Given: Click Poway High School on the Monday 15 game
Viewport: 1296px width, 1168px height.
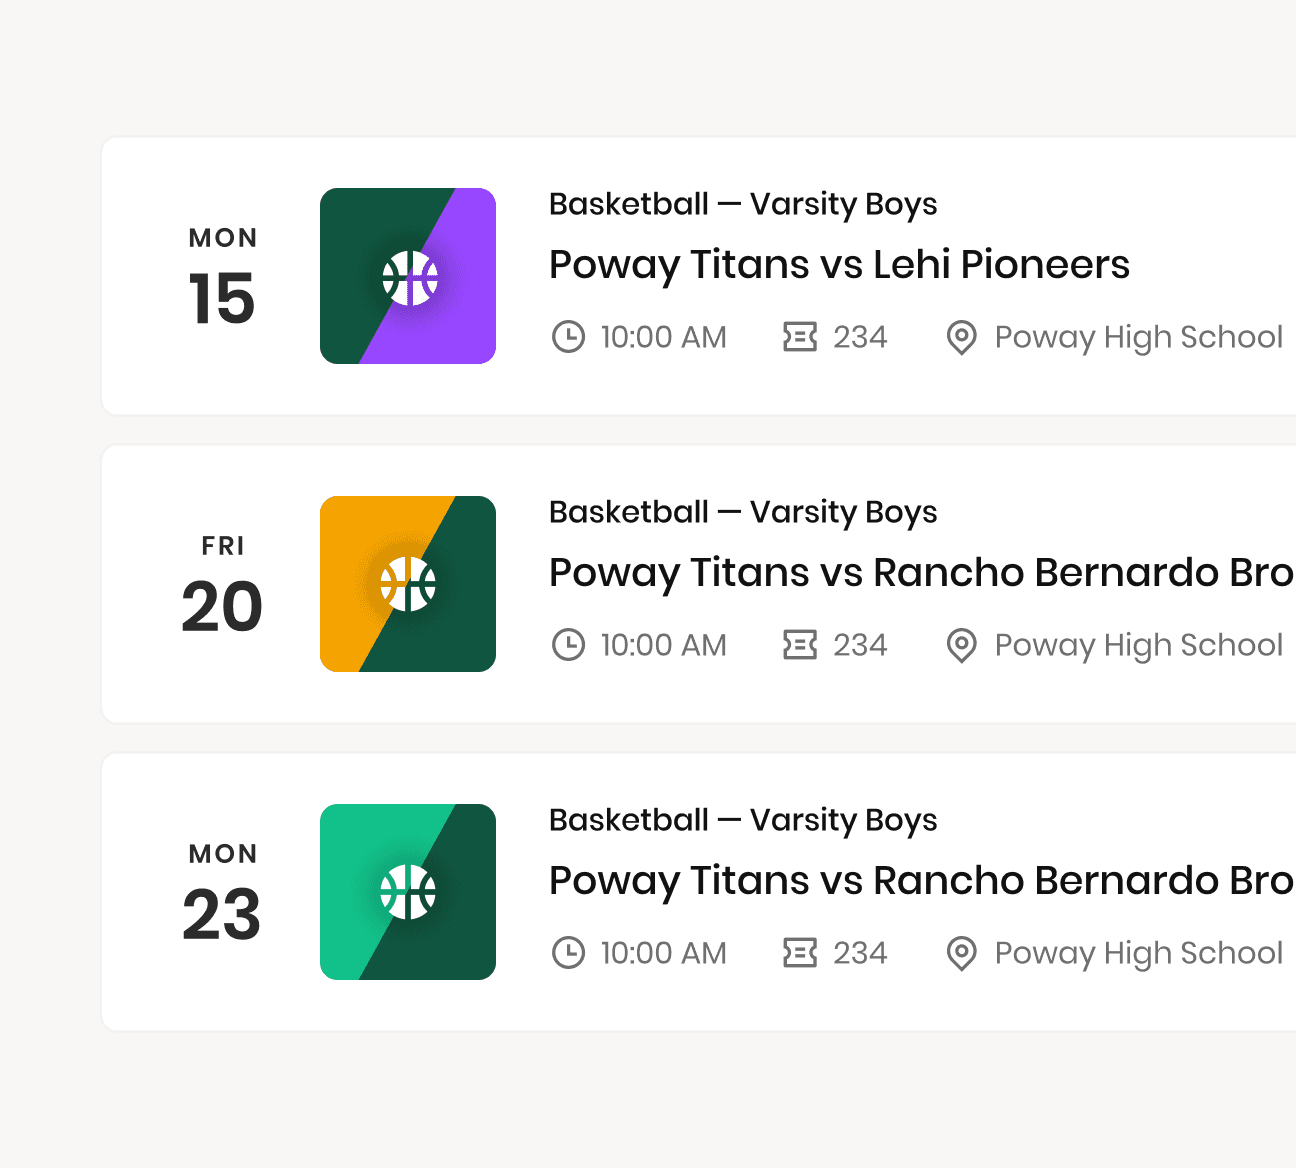Looking at the screenshot, I should click(1138, 338).
